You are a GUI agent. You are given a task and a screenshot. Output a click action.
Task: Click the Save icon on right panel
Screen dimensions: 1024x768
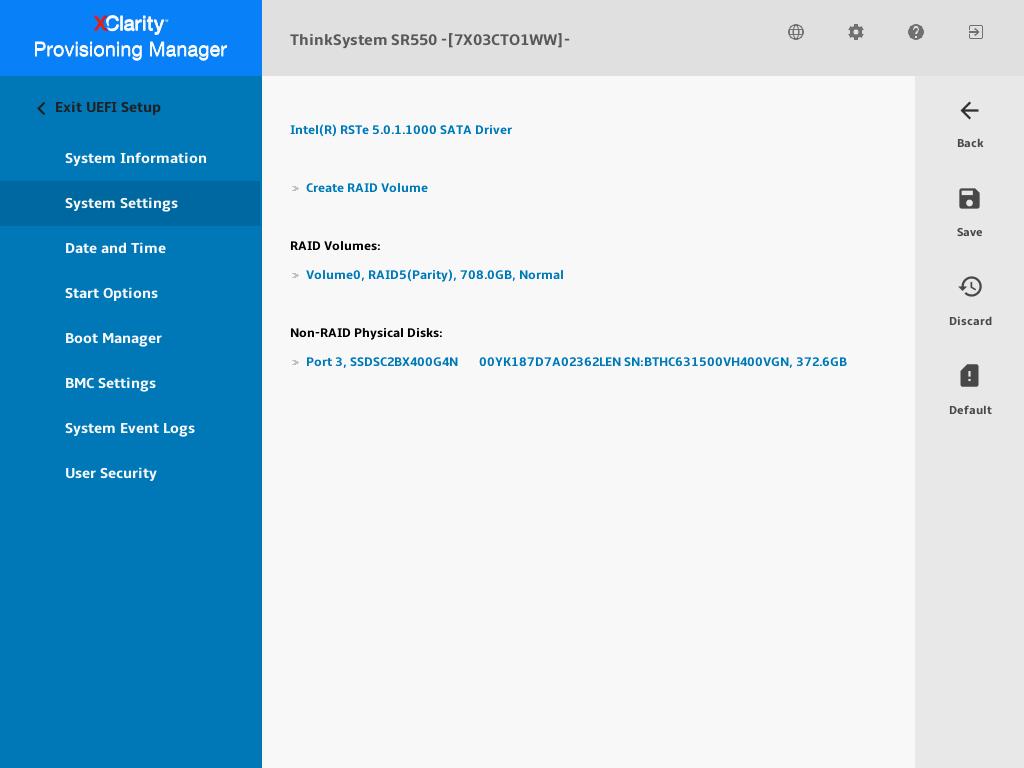969,199
